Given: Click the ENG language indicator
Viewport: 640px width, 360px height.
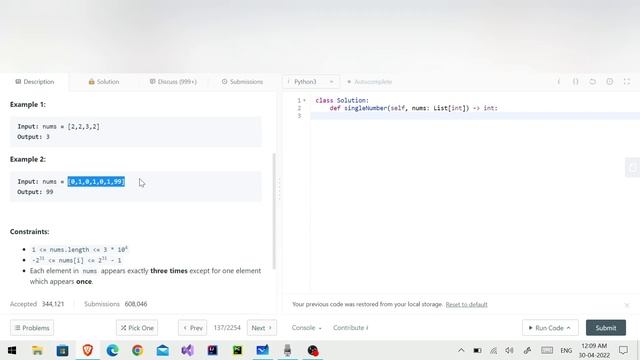Looking at the screenshot, I should pyautogui.click(x=566, y=350).
